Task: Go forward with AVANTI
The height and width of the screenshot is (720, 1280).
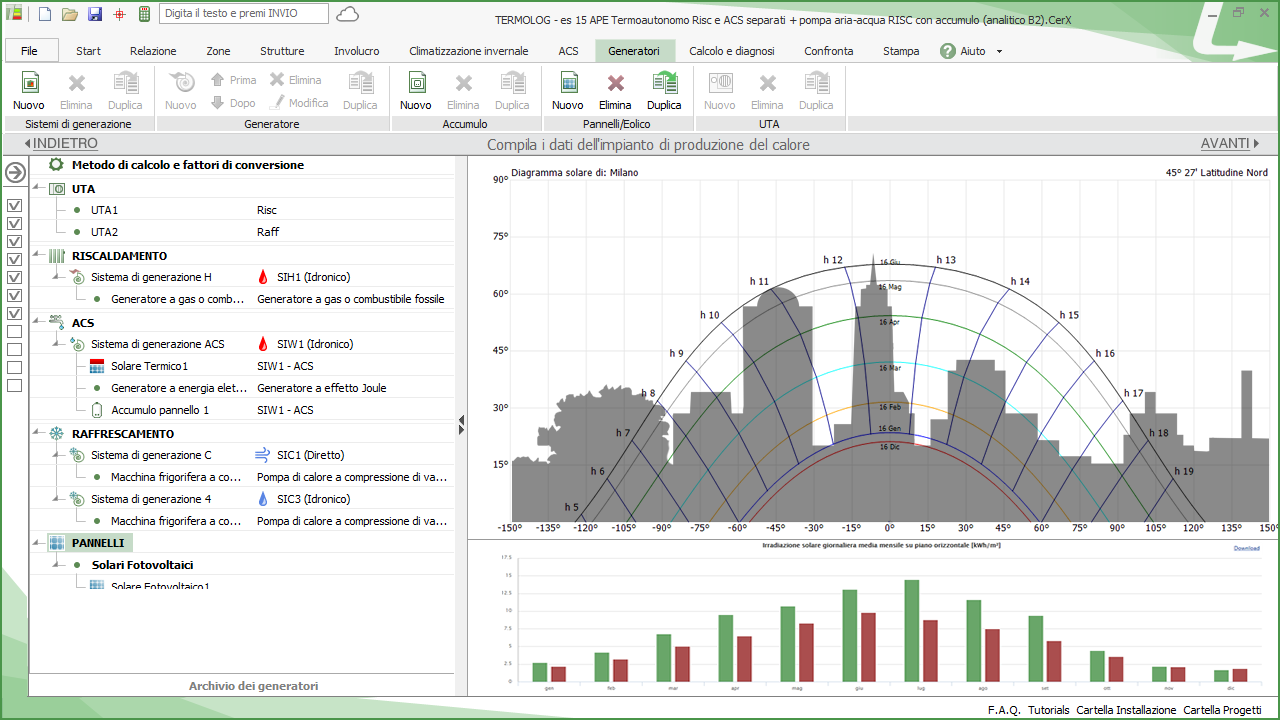Action: [1230, 144]
